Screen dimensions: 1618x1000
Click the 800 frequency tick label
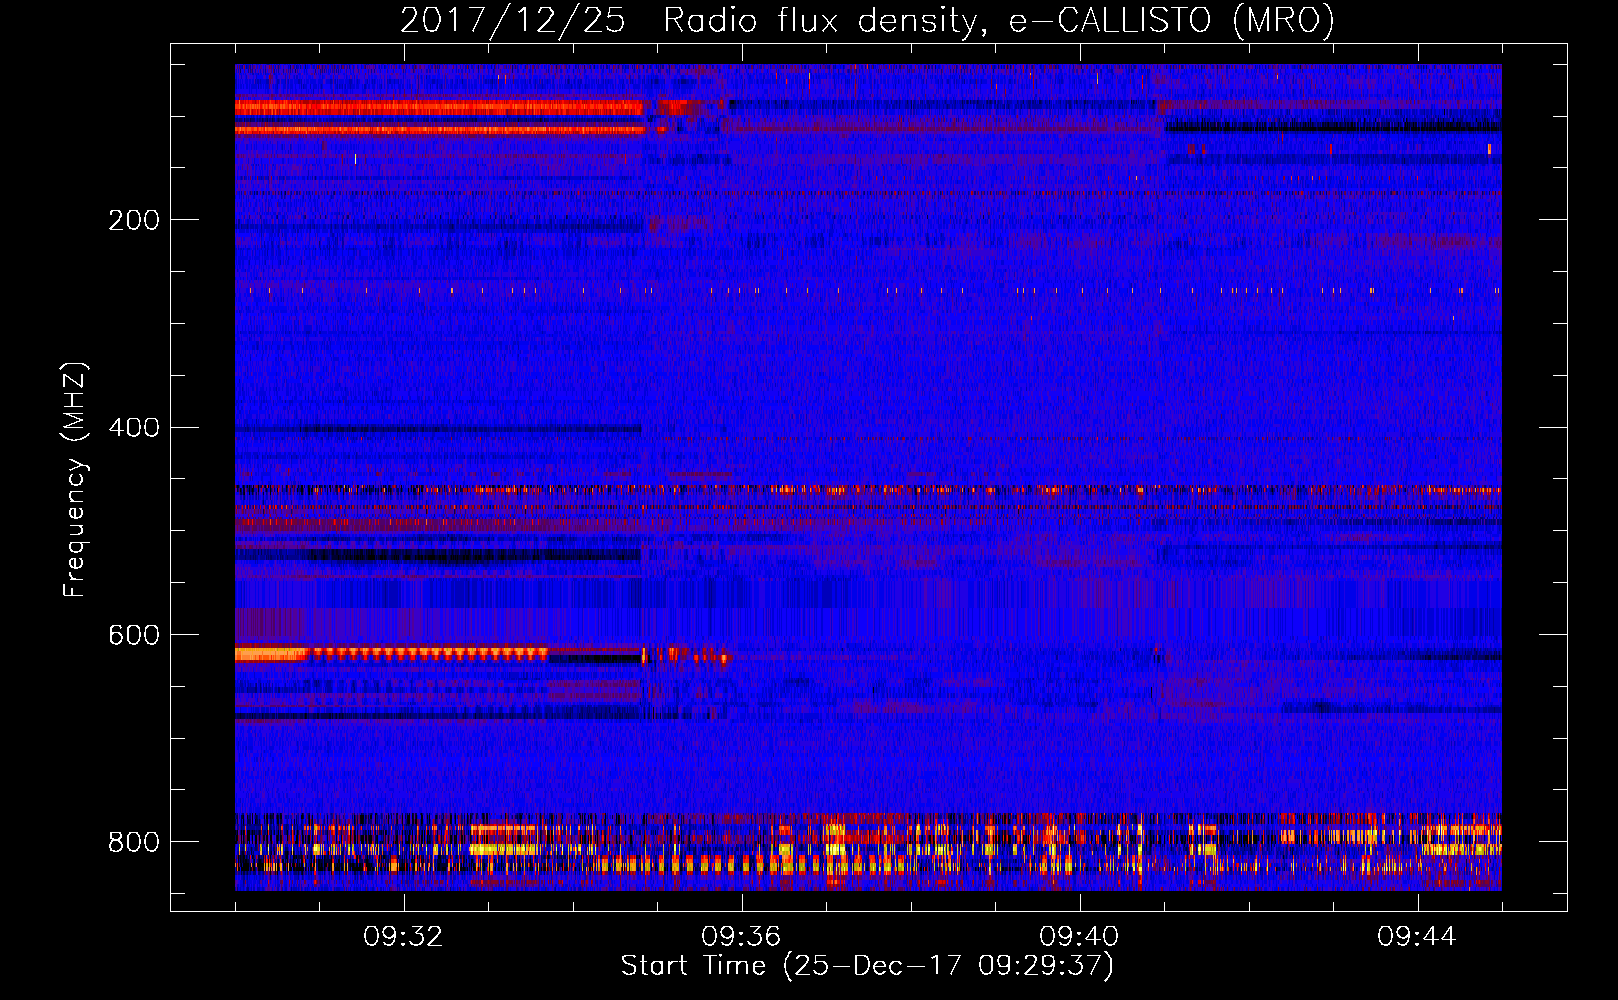(x=134, y=842)
